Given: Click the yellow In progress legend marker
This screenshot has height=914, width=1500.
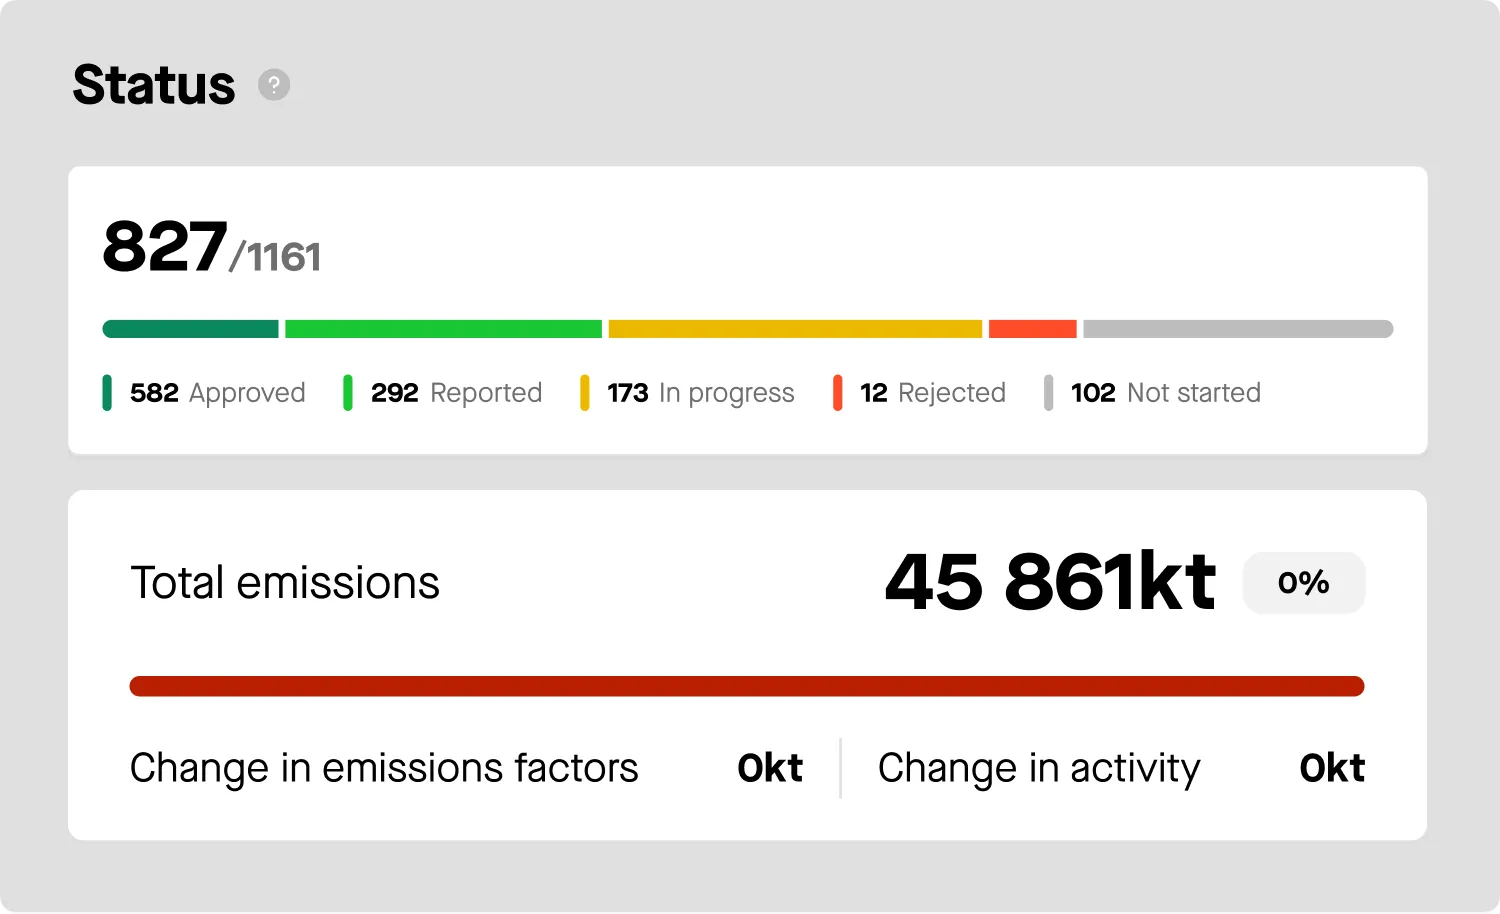Looking at the screenshot, I should pyautogui.click(x=584, y=393).
